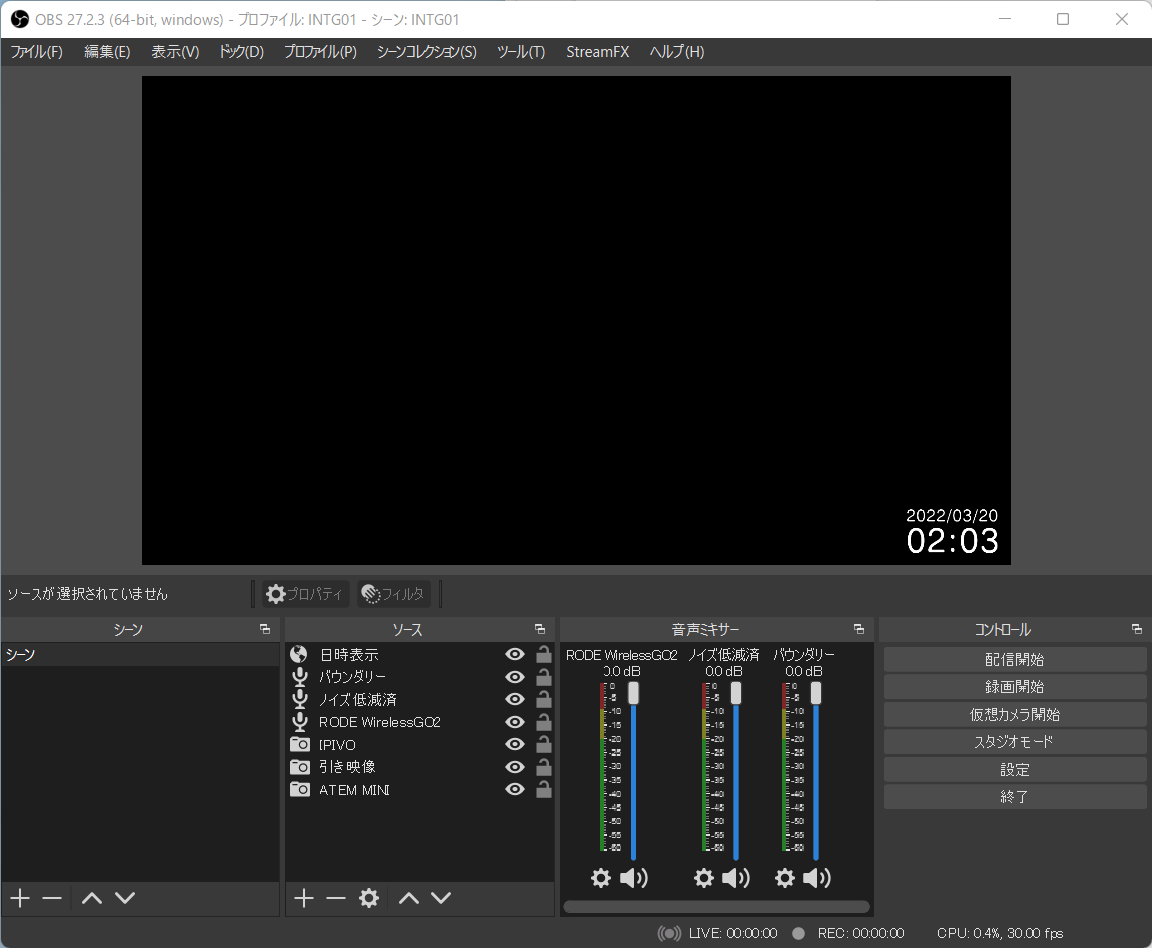Viewport: 1152px width, 948px height.
Task: Mute the バウンダリー audio with its speaker icon
Action: click(x=817, y=877)
